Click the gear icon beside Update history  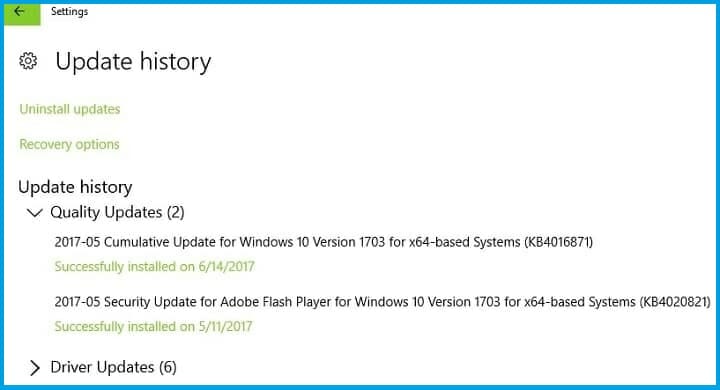click(28, 61)
